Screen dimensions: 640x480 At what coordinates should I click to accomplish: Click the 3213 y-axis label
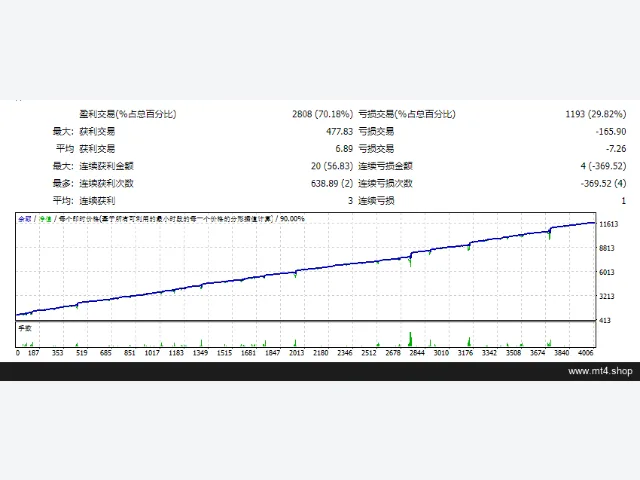point(607,296)
